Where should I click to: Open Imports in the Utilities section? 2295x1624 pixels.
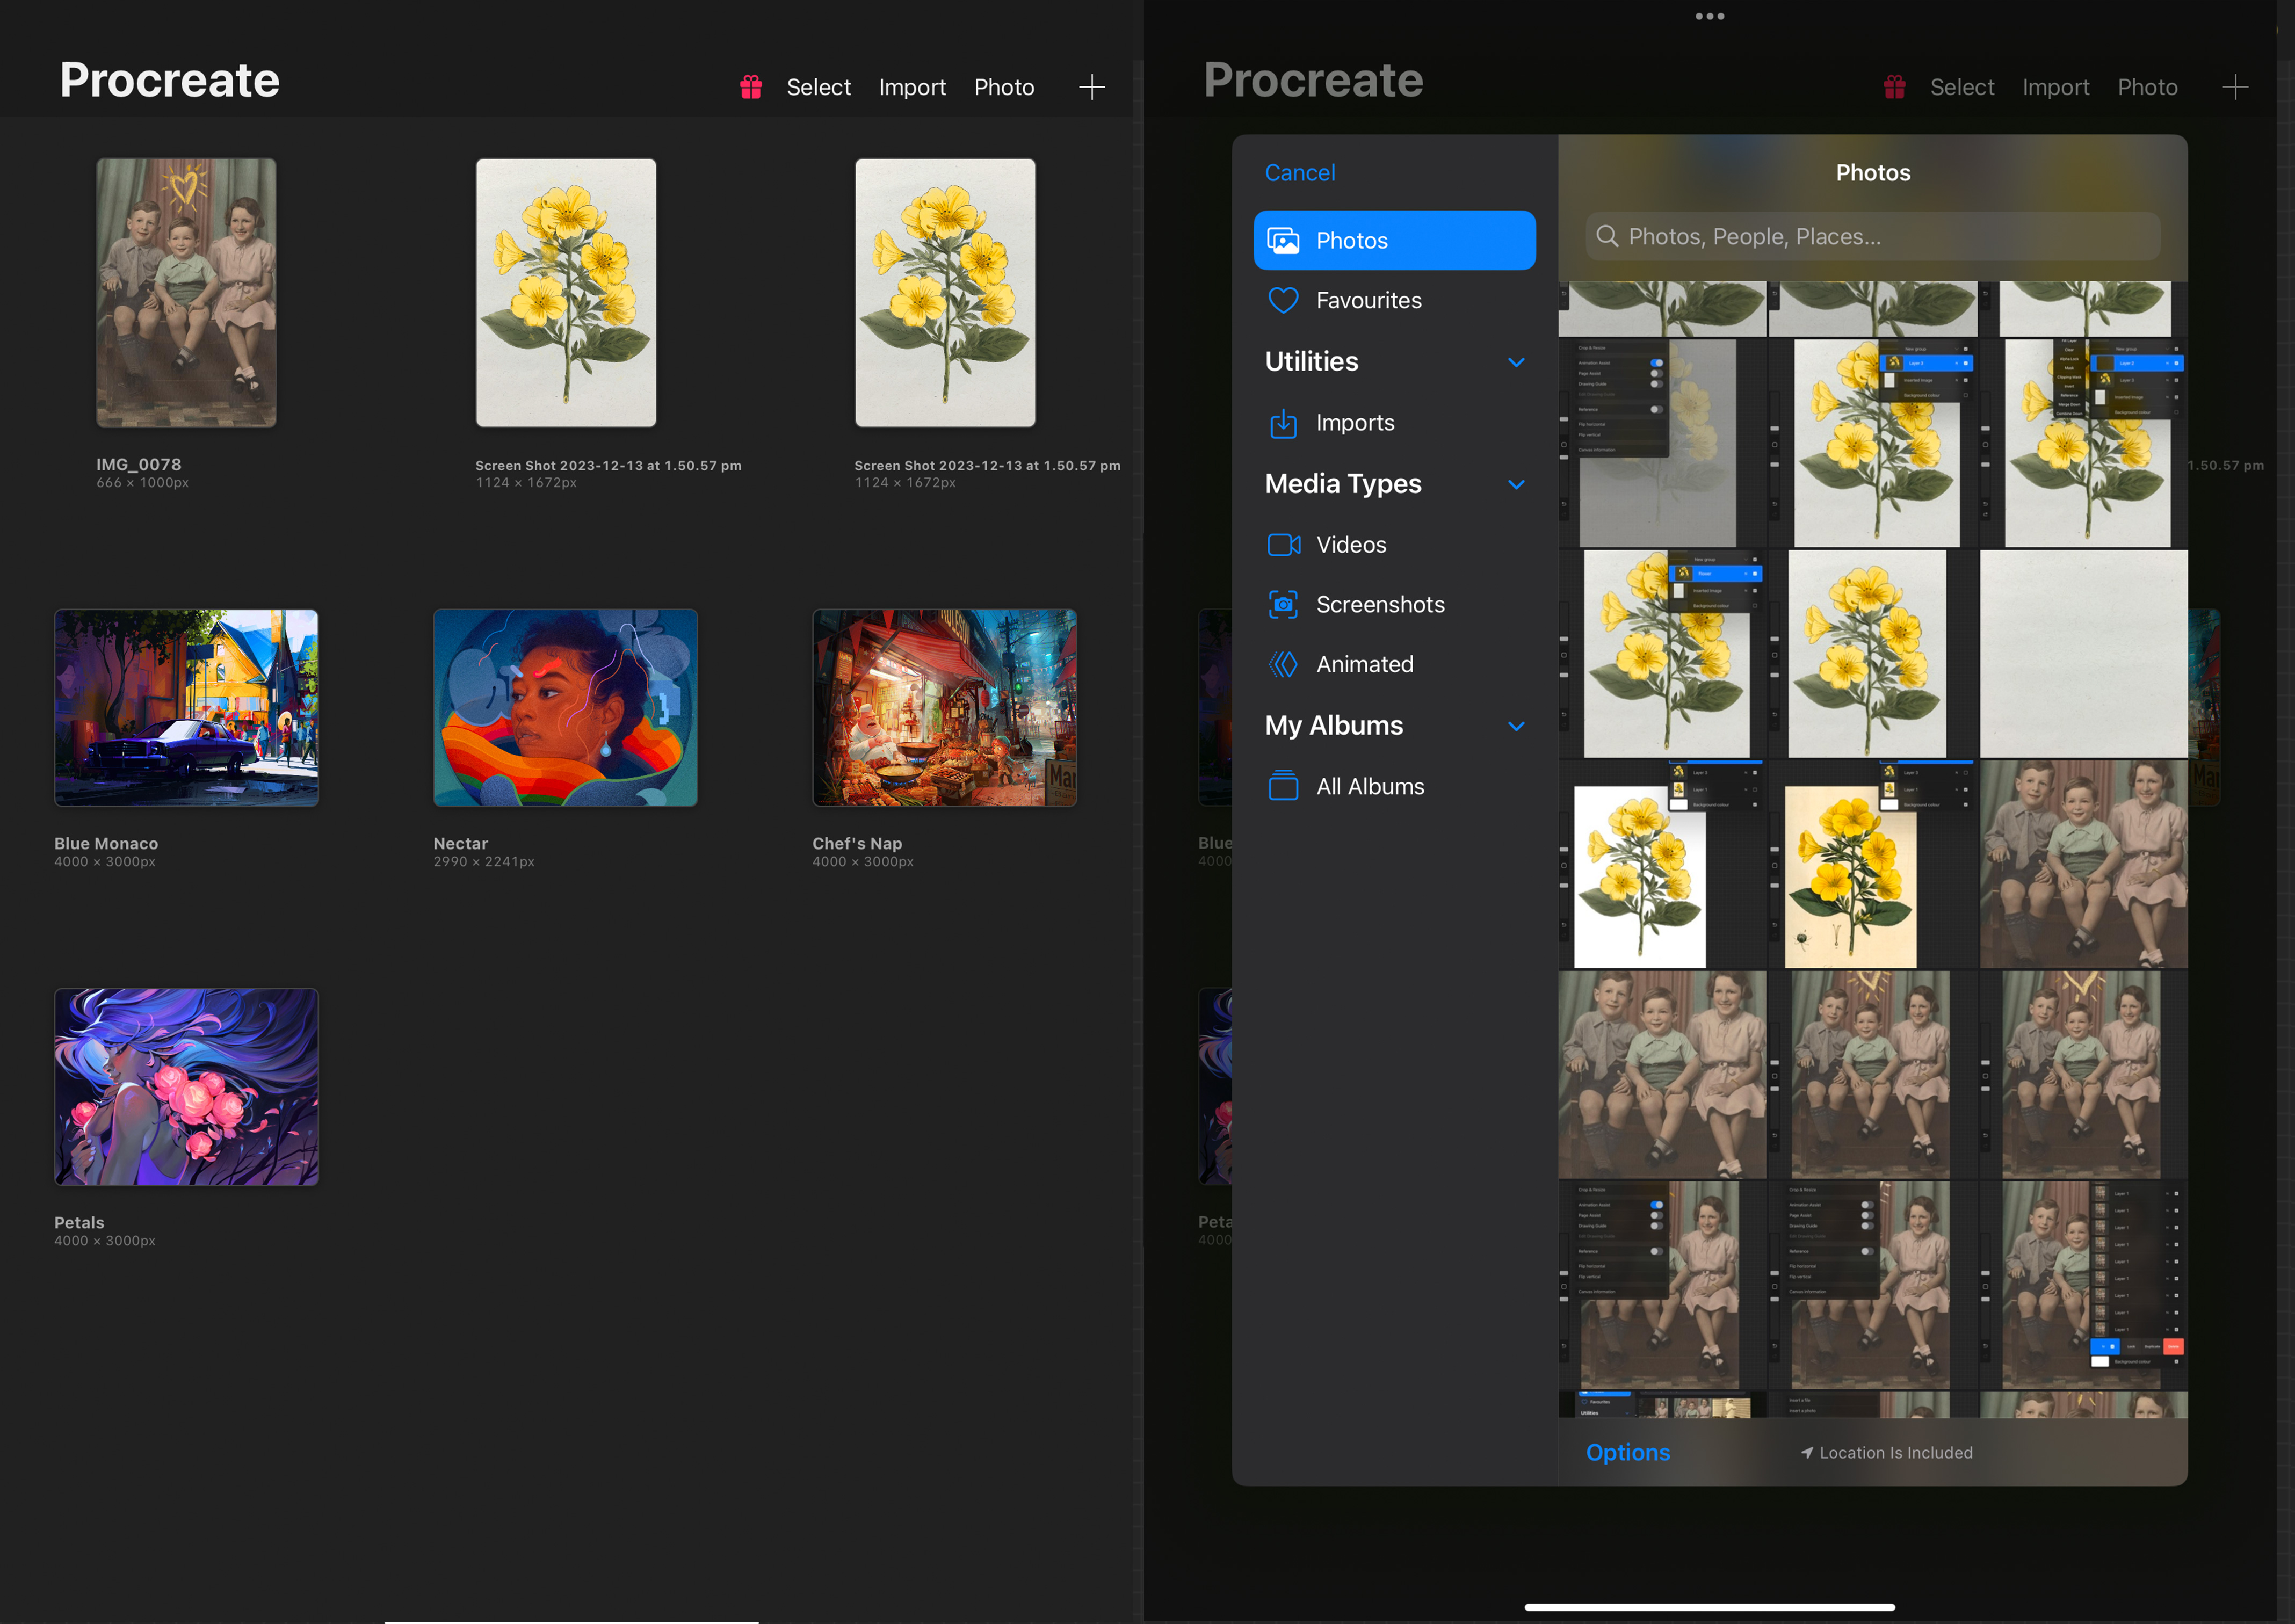click(x=1354, y=423)
